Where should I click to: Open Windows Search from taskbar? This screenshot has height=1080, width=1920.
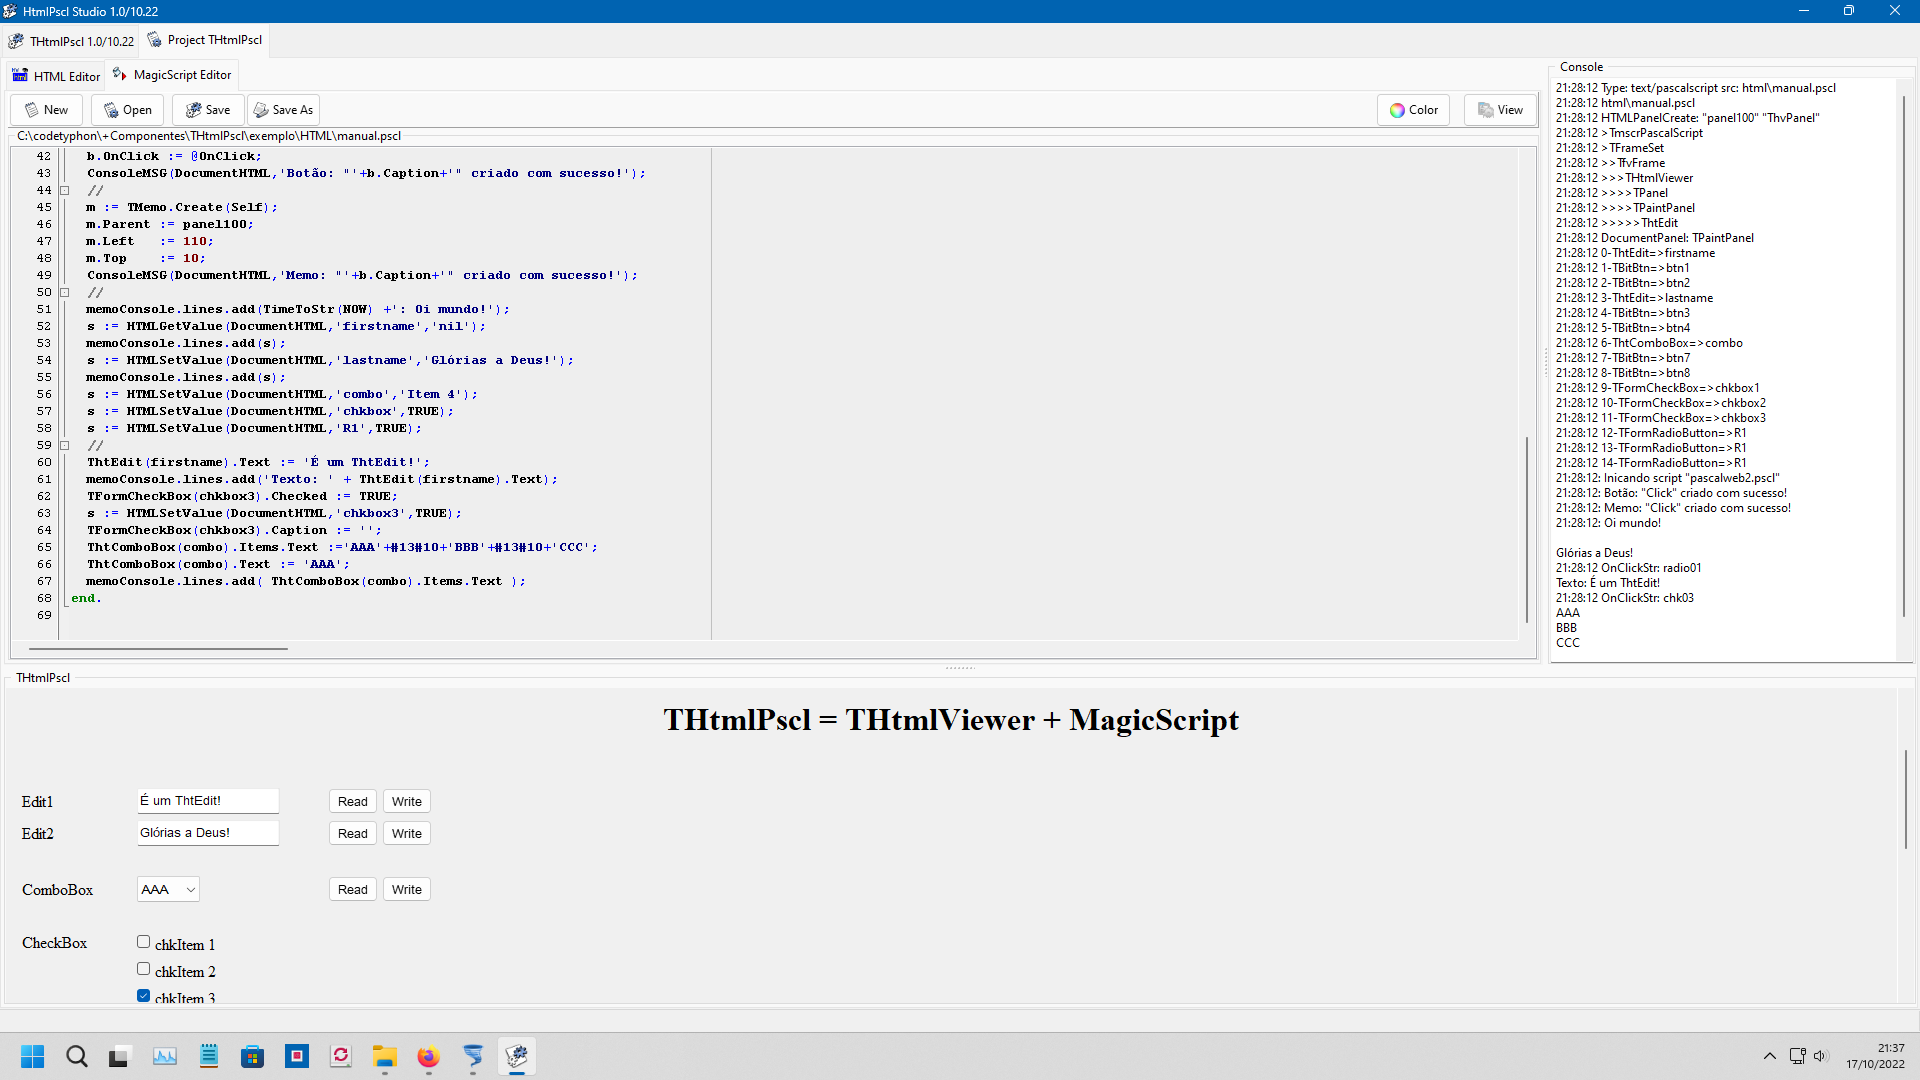pos(77,1057)
